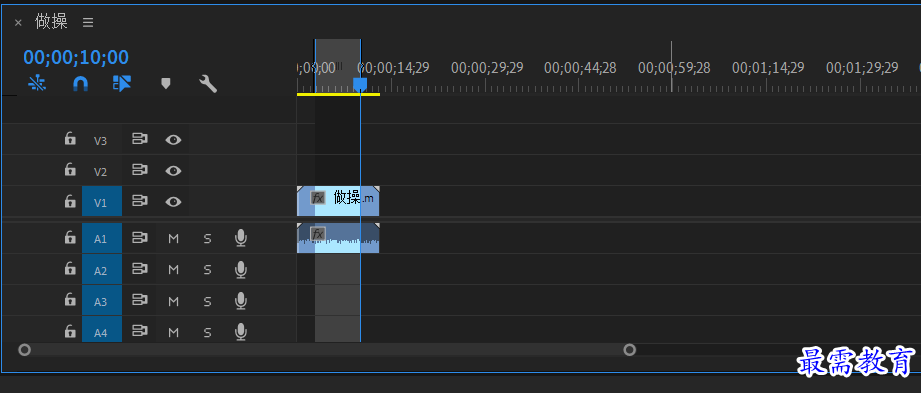This screenshot has height=393, width=921.
Task: Toggle sync lock on V3
Action: tap(140, 139)
